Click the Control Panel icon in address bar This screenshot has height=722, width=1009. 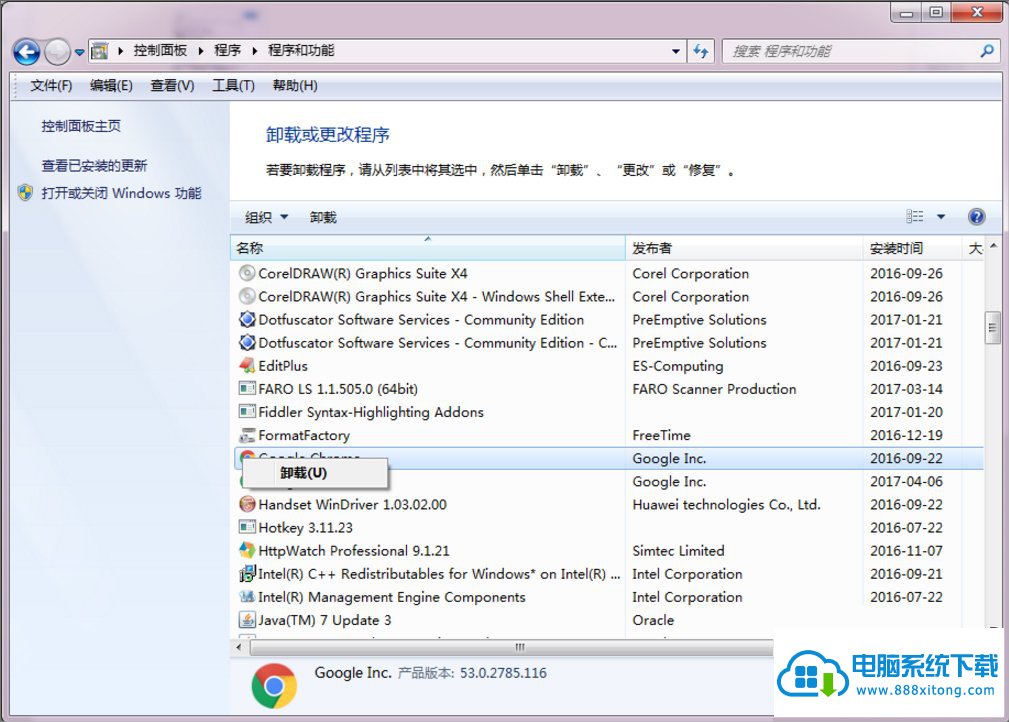click(99, 51)
